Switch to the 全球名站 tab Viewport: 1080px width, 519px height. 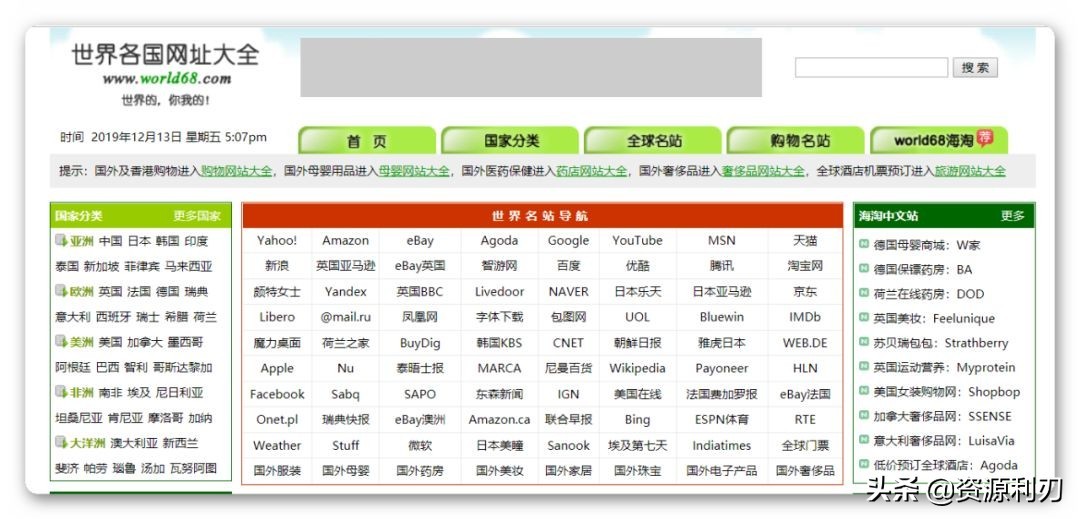pyautogui.click(x=654, y=141)
